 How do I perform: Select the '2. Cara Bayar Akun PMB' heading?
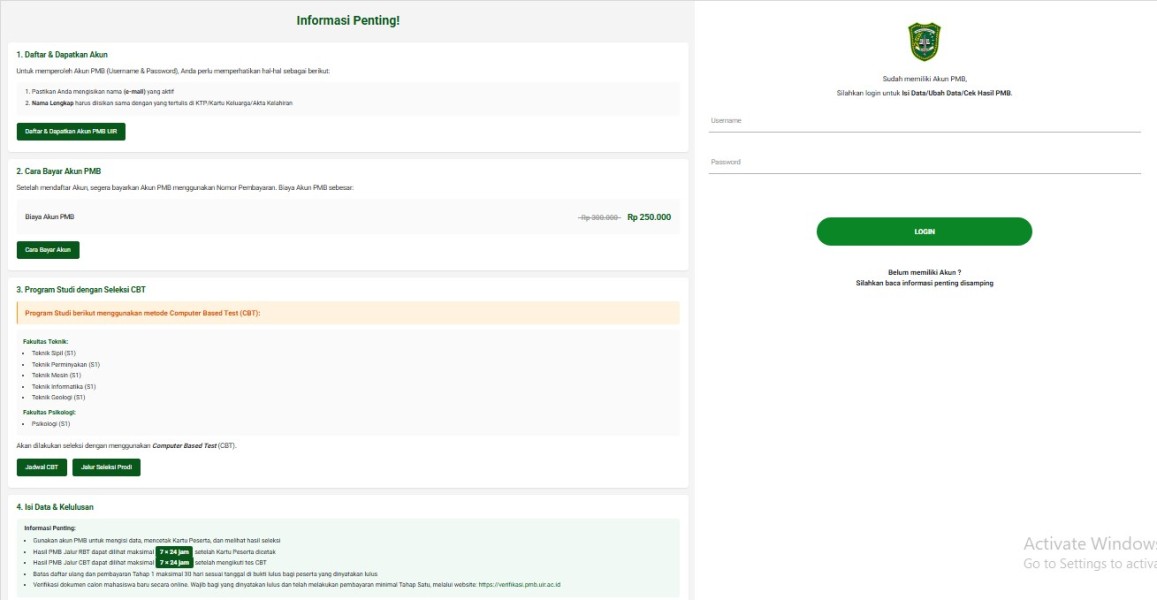(59, 171)
